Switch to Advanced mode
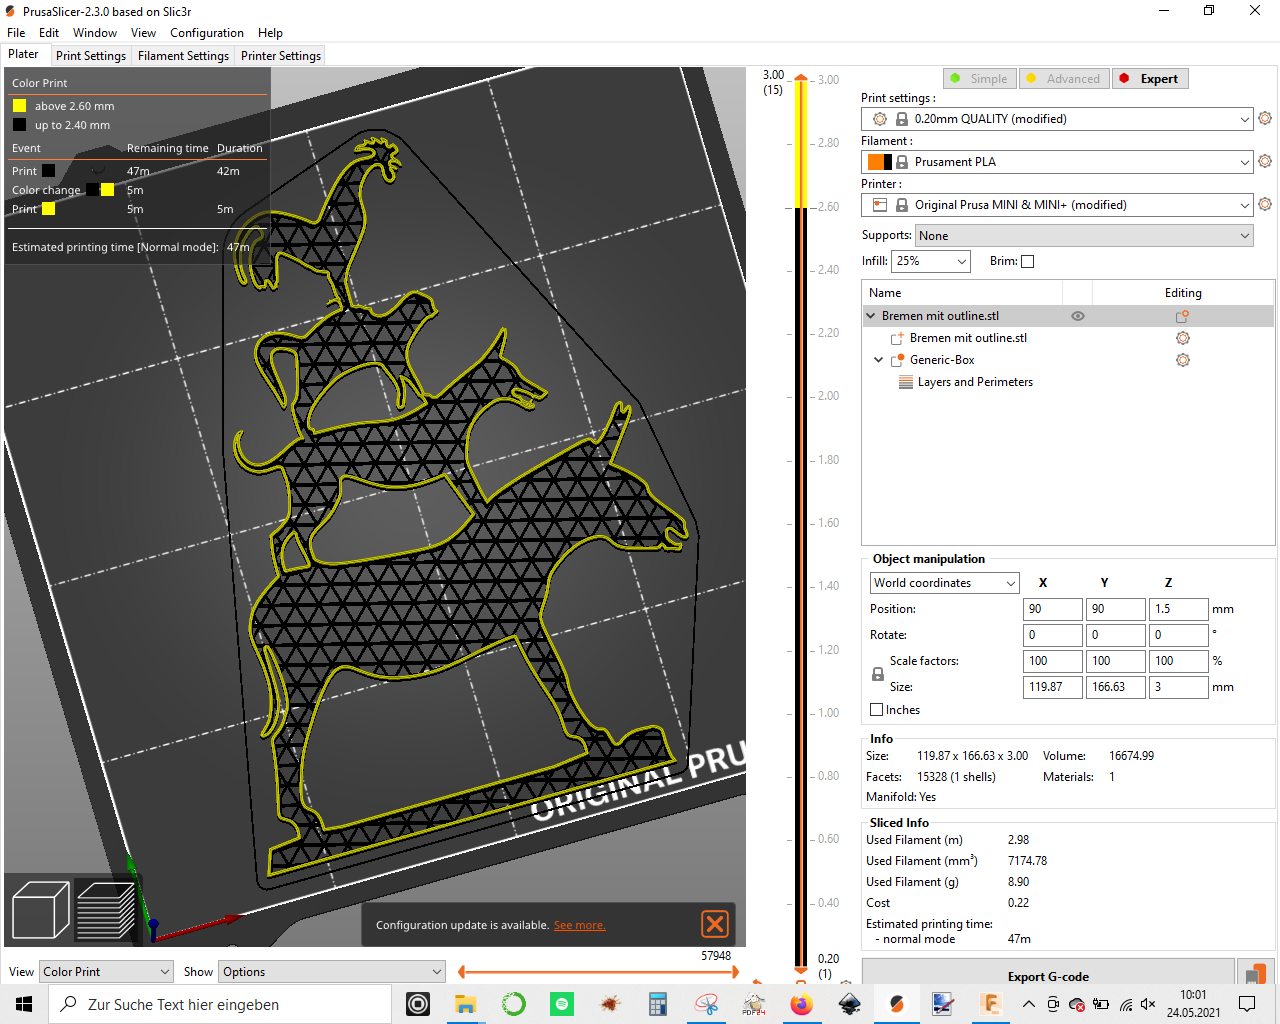 pos(1064,79)
